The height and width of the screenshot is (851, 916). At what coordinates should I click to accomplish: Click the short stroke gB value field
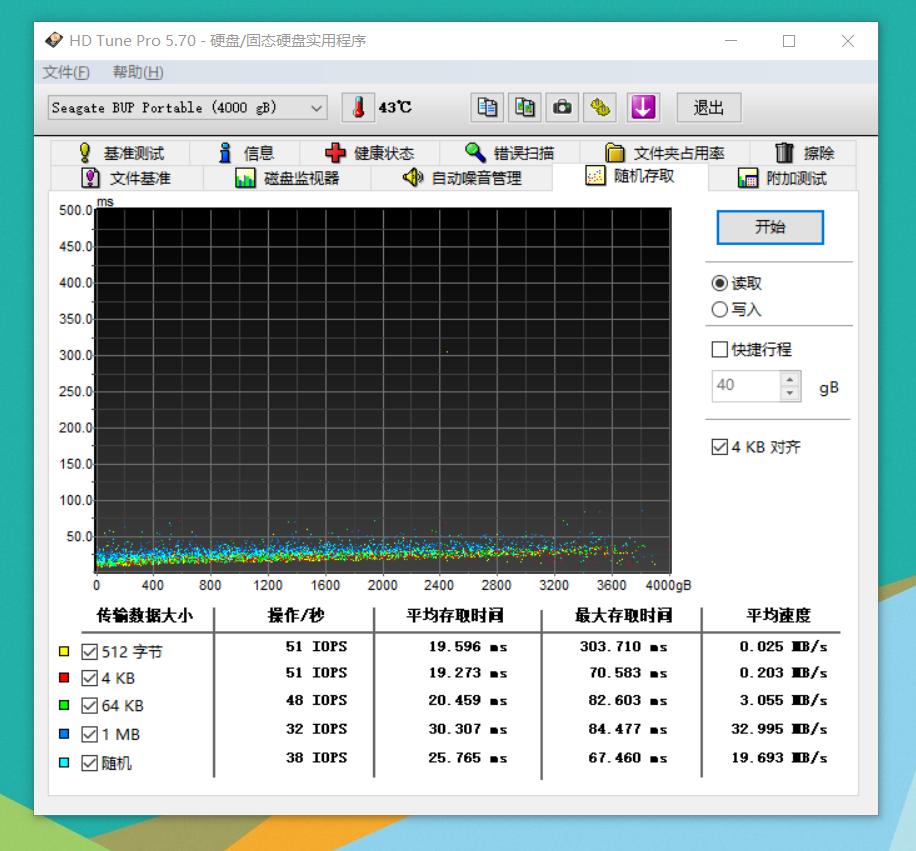coord(746,386)
